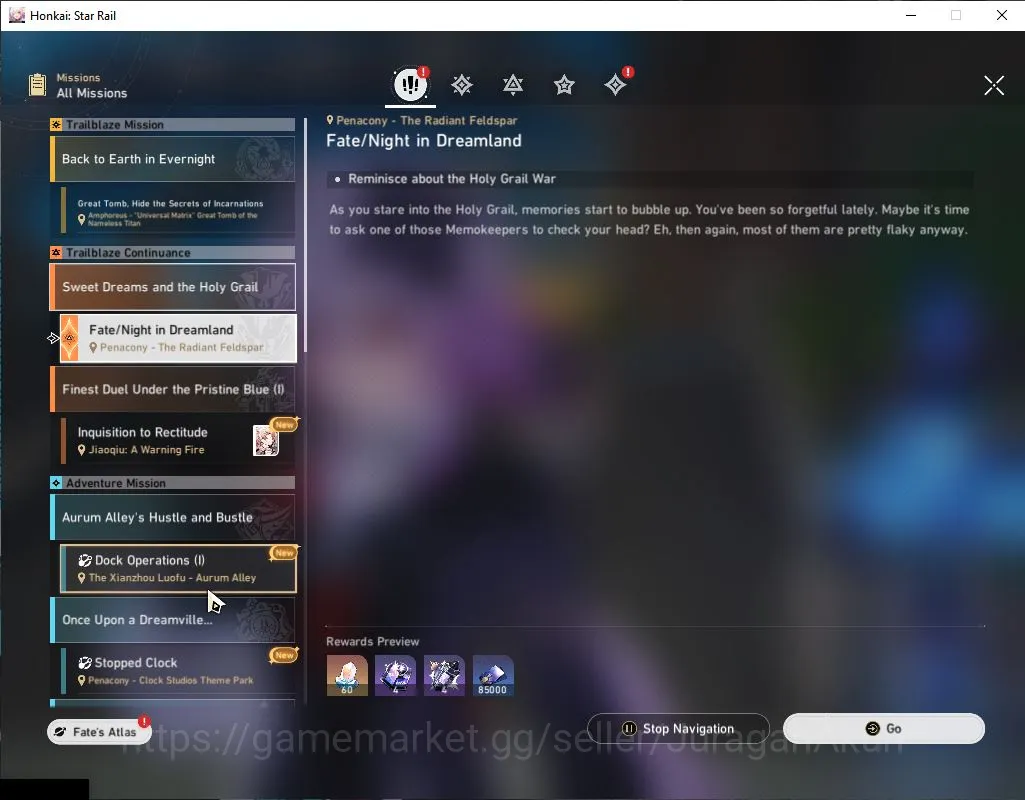
Task: Click Fate/Night in Dreamland detail title
Action: click(424, 141)
